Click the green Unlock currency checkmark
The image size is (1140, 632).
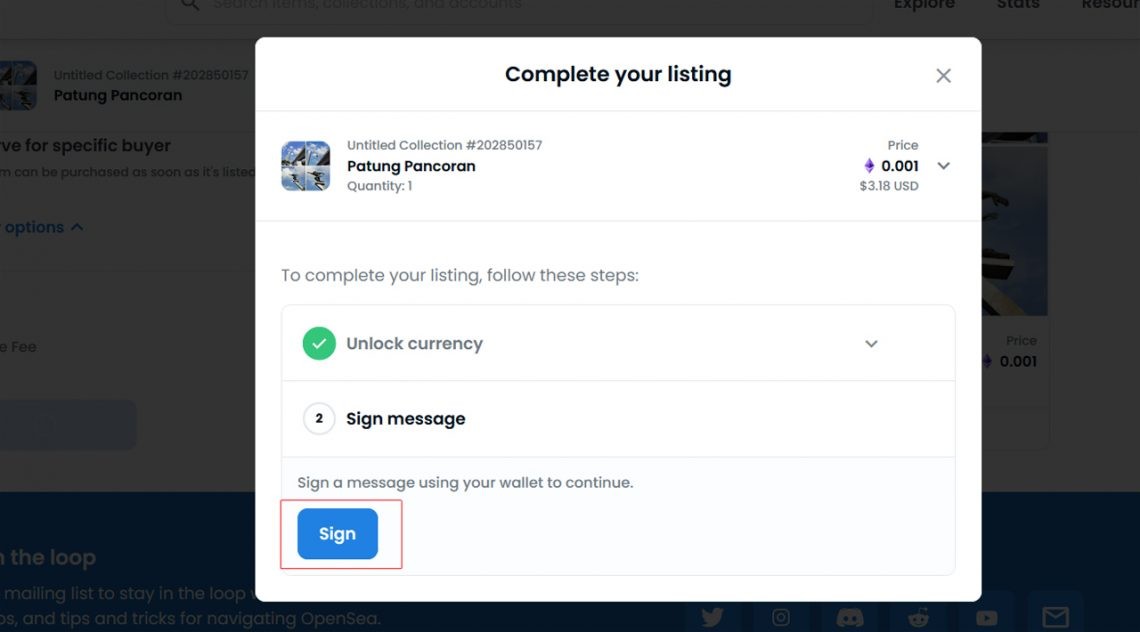(319, 343)
